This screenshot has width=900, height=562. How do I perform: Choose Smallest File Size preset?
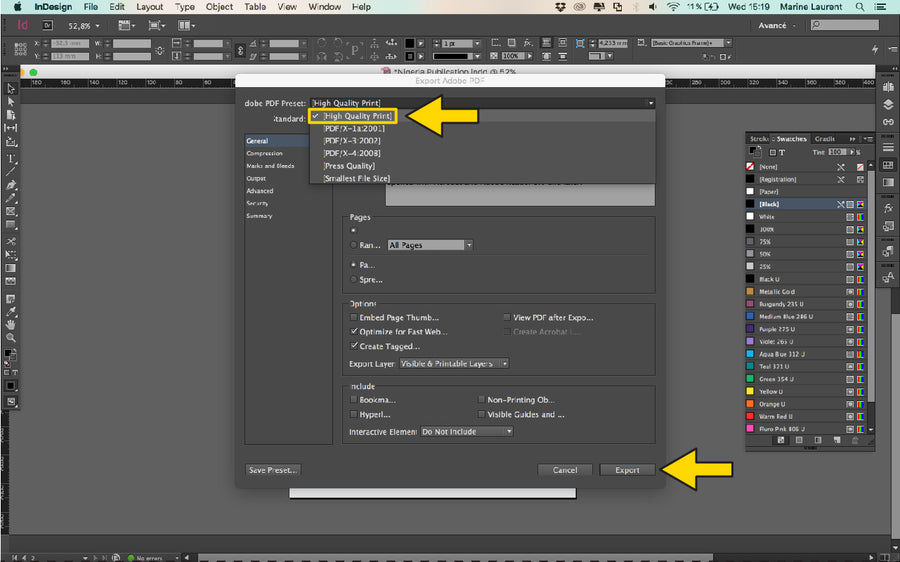[x=356, y=179]
